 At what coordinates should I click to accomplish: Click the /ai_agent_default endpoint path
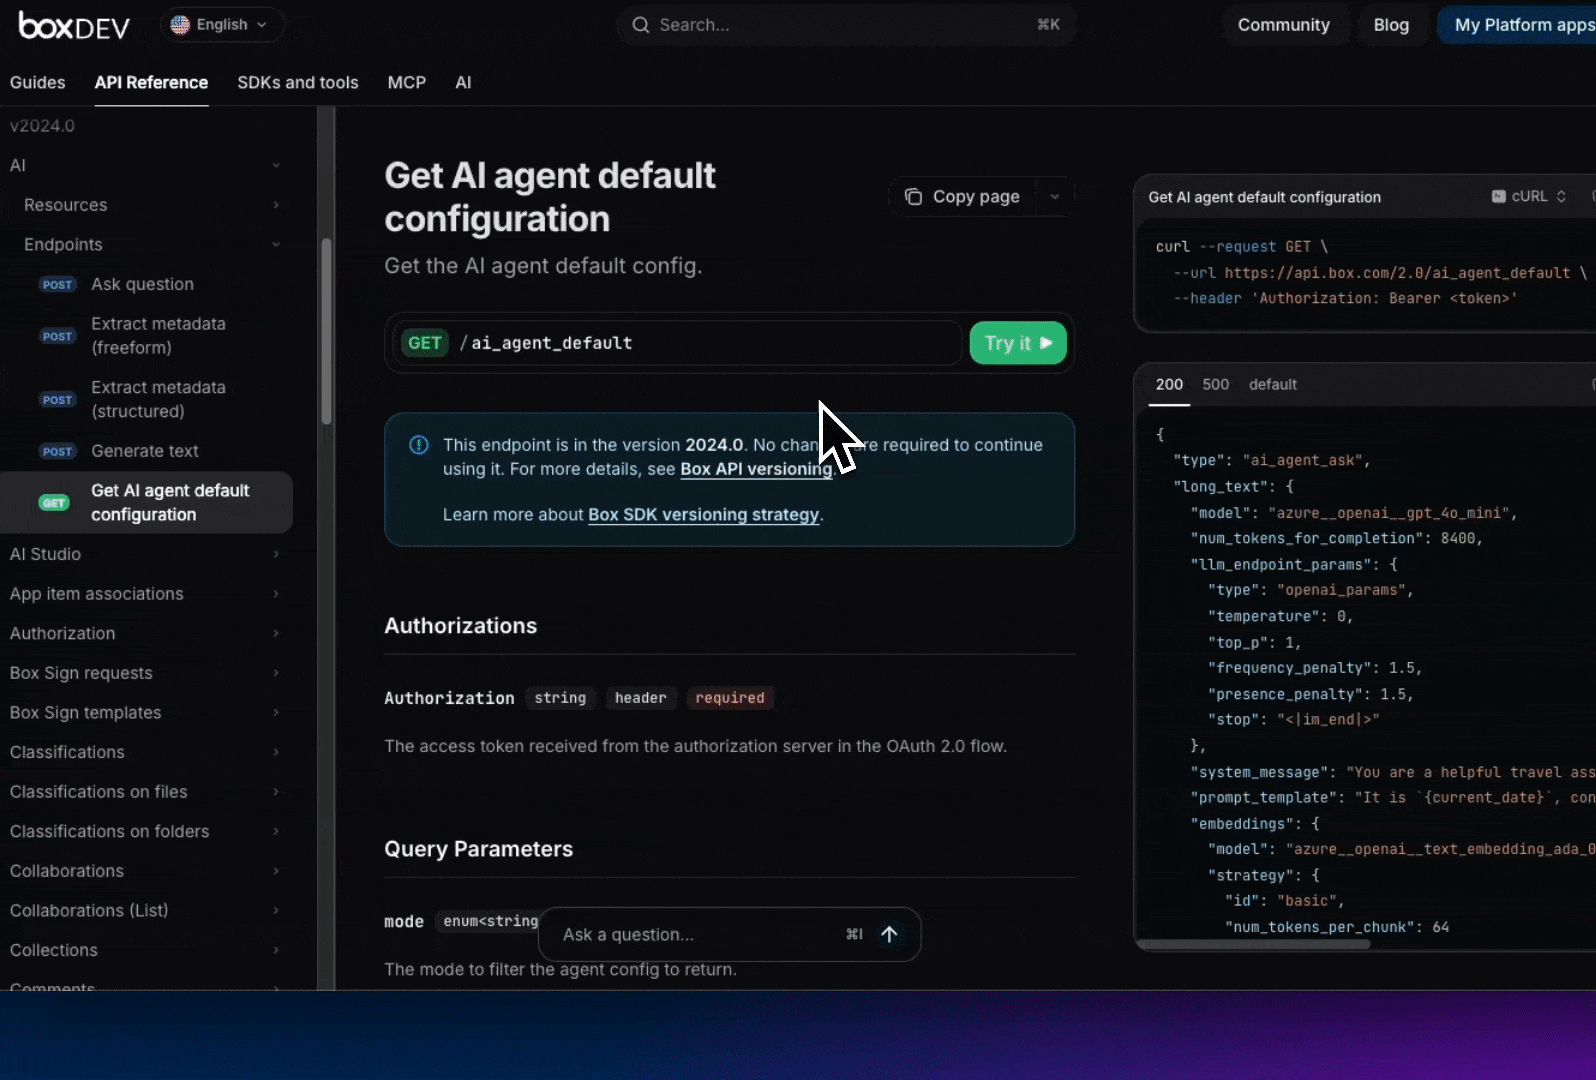pyautogui.click(x=546, y=343)
